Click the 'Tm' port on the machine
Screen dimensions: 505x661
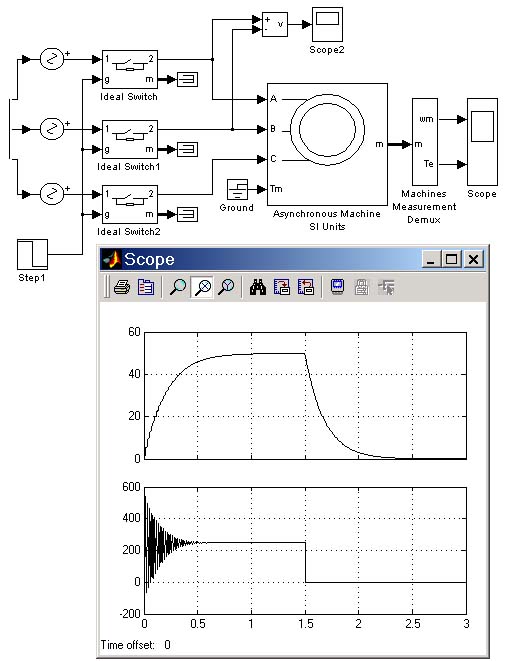pyautogui.click(x=276, y=189)
